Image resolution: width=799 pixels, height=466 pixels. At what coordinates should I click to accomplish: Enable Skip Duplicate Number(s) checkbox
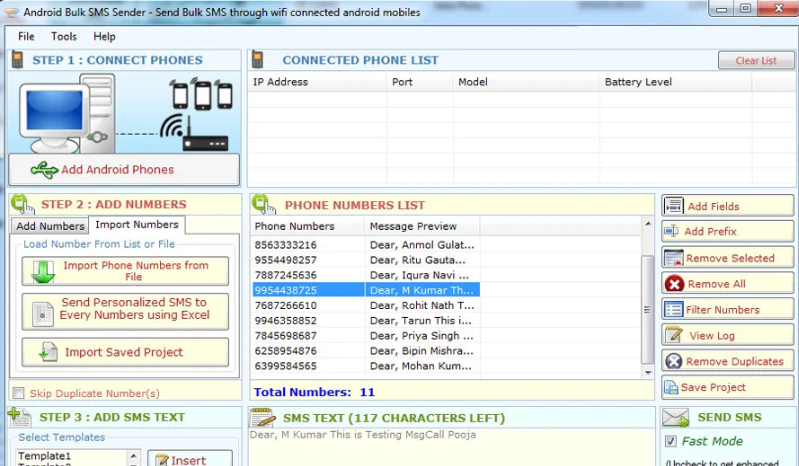coord(18,394)
